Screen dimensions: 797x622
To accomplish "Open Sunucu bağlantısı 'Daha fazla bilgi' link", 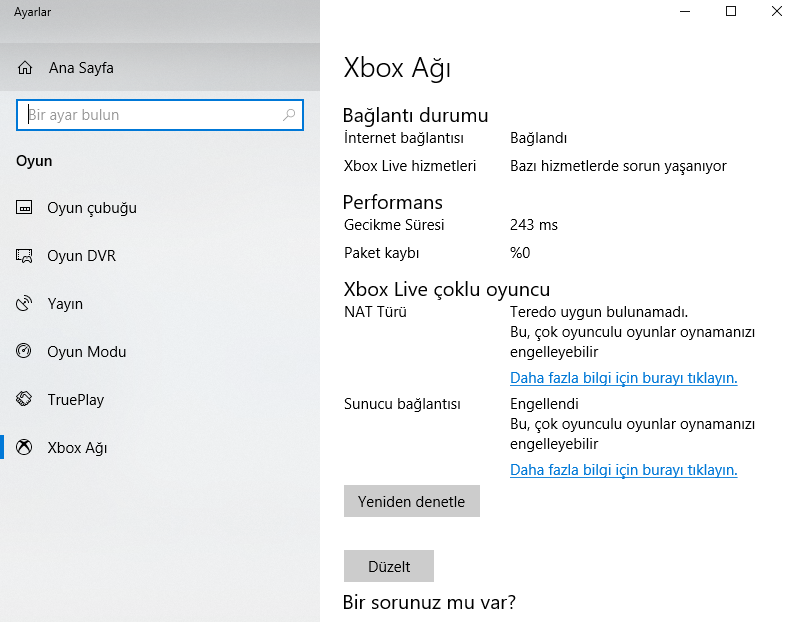I will [623, 470].
